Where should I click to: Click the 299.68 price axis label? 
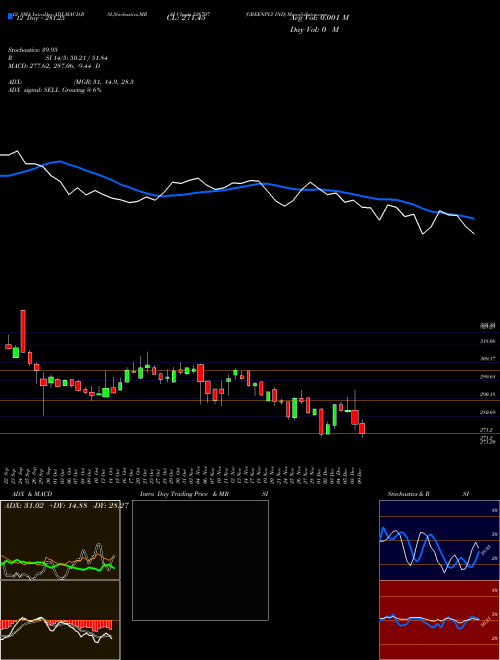[x=487, y=377]
